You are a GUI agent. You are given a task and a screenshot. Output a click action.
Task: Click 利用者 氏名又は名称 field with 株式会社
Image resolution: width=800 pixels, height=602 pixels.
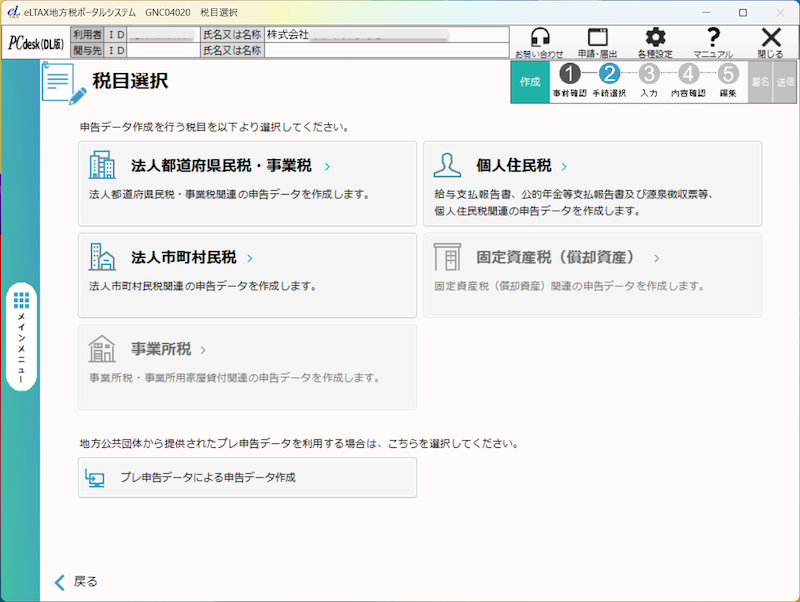tap(387, 35)
